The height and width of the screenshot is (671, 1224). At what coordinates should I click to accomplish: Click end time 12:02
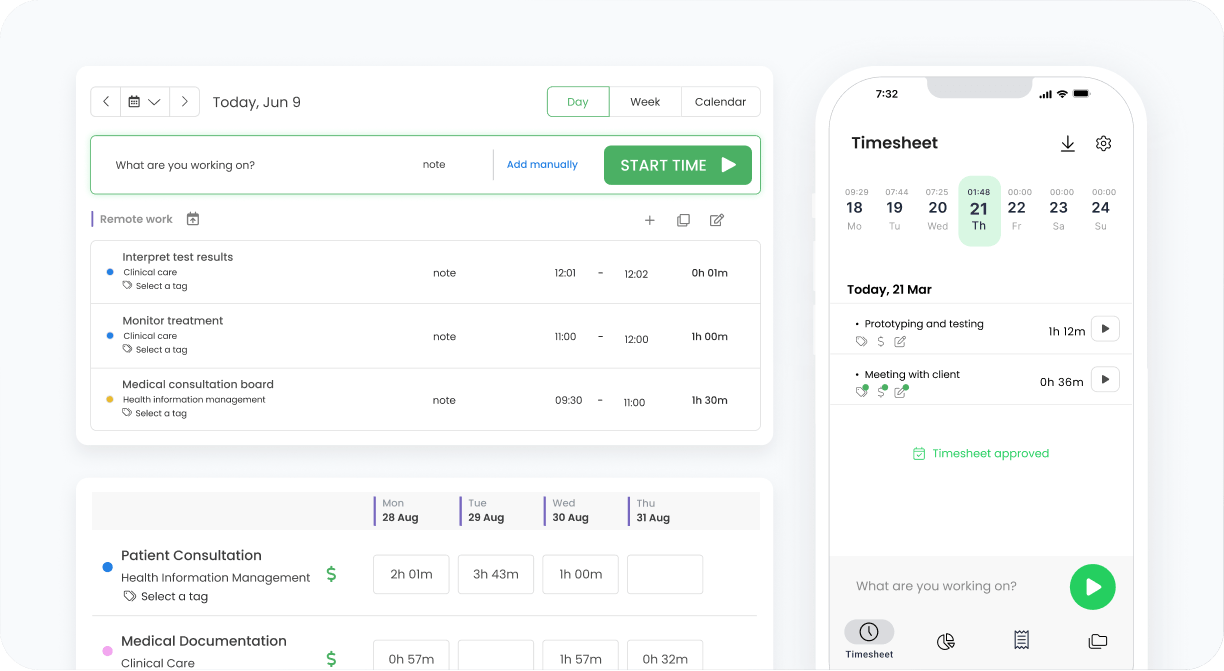(x=636, y=274)
